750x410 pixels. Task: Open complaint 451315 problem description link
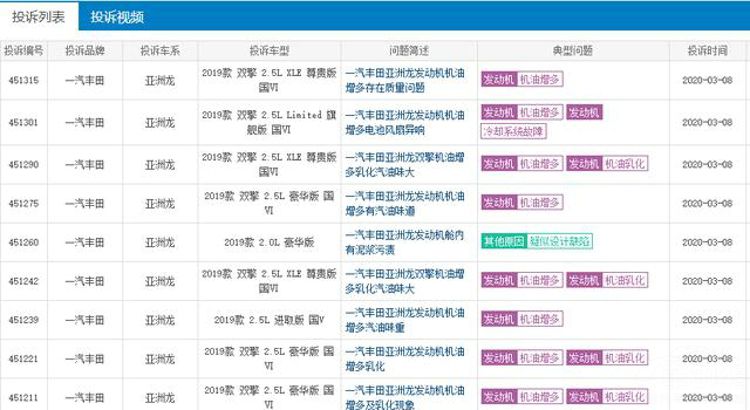pos(409,80)
